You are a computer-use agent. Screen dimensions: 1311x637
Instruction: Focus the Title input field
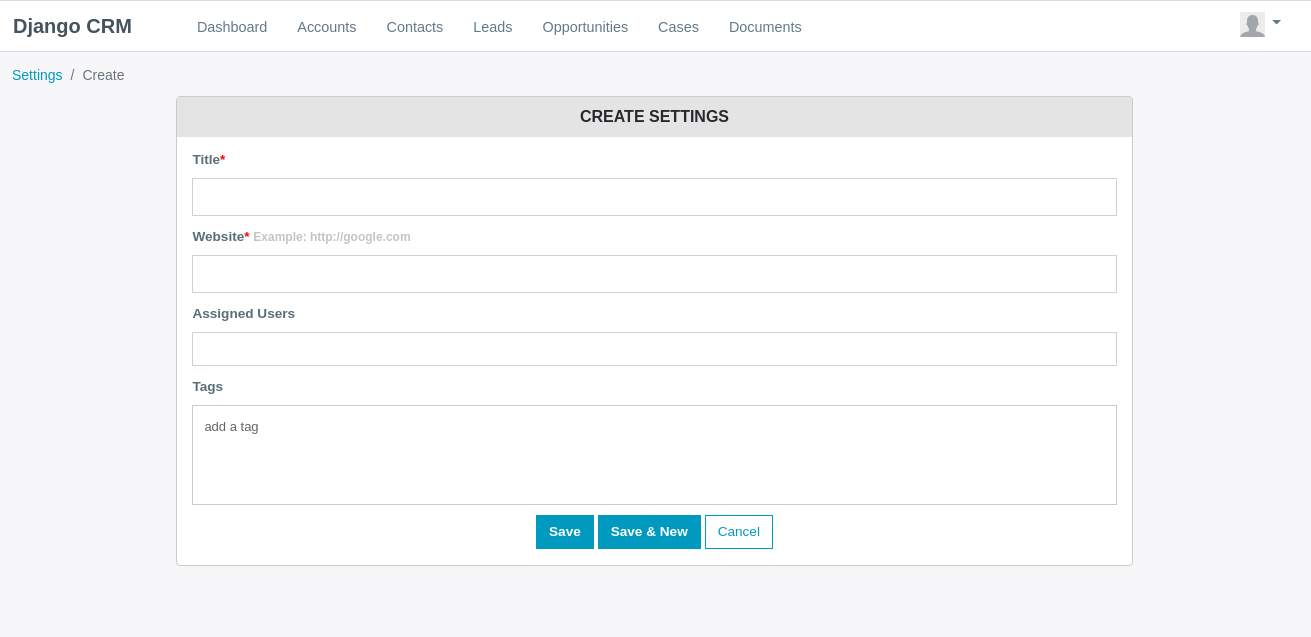[654, 197]
